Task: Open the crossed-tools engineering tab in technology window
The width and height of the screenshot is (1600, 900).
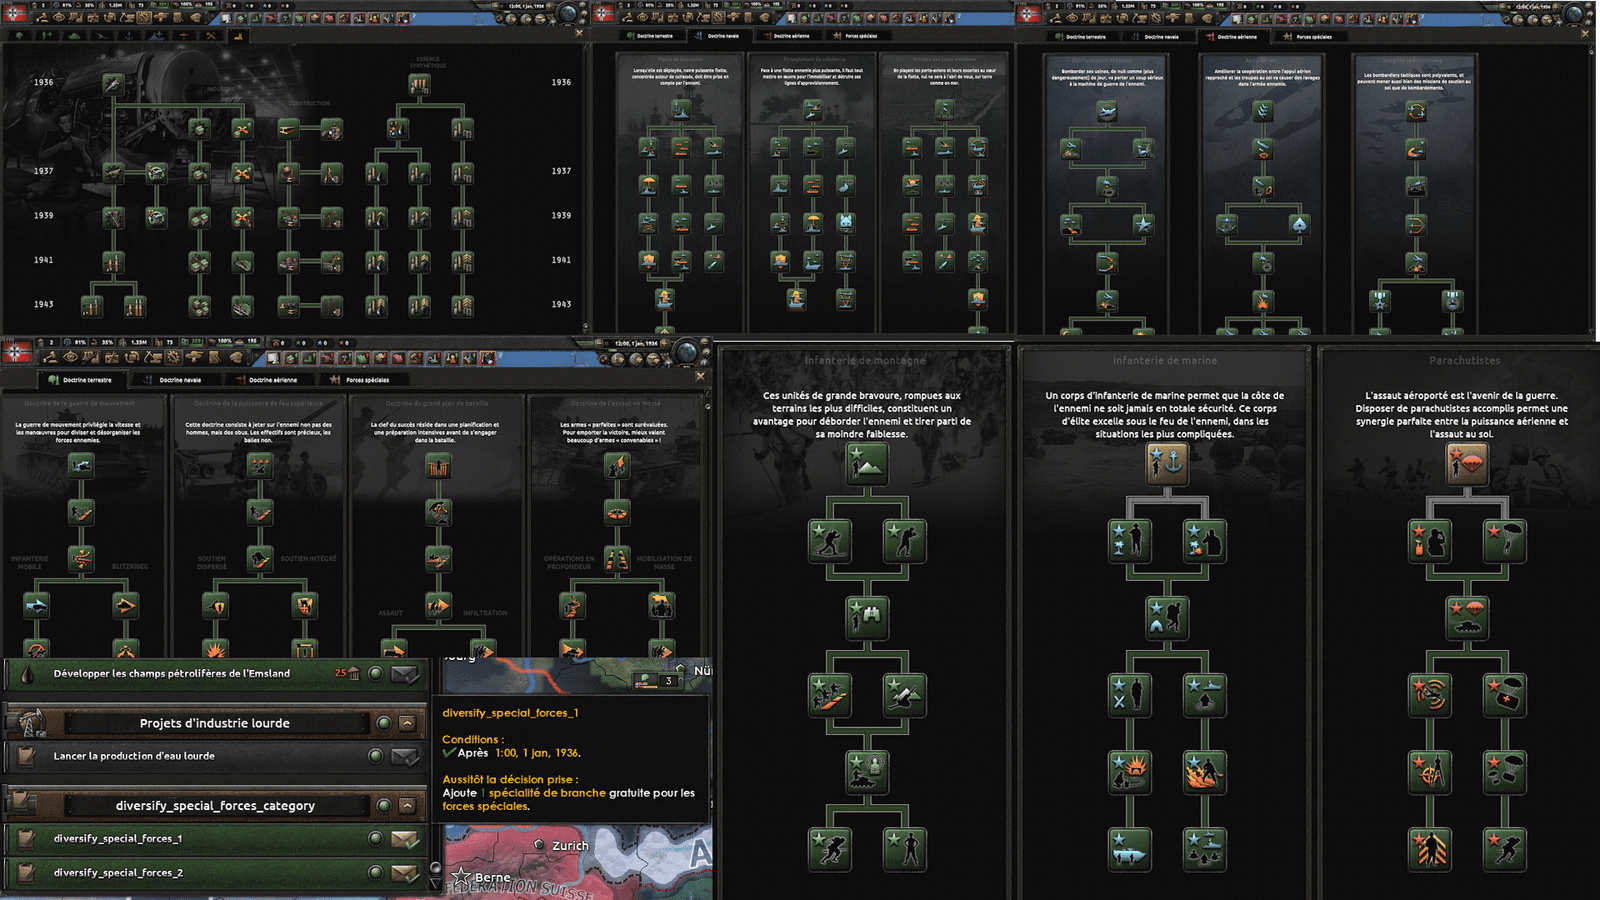Action: tap(210, 36)
